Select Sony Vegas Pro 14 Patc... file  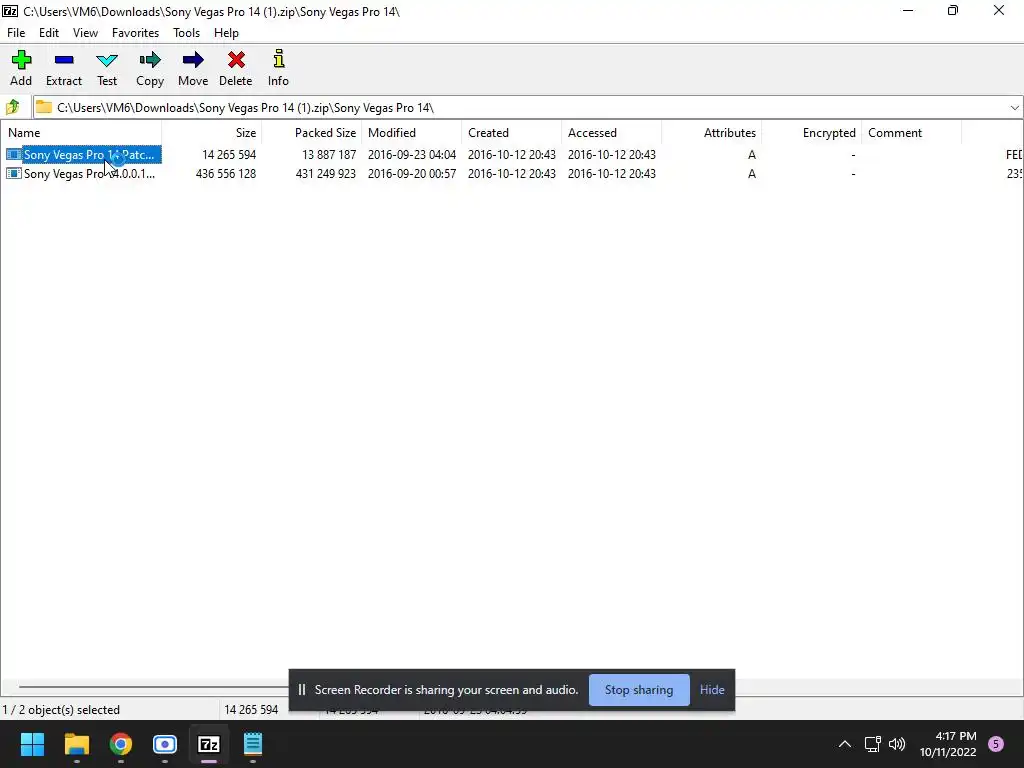[89, 155]
